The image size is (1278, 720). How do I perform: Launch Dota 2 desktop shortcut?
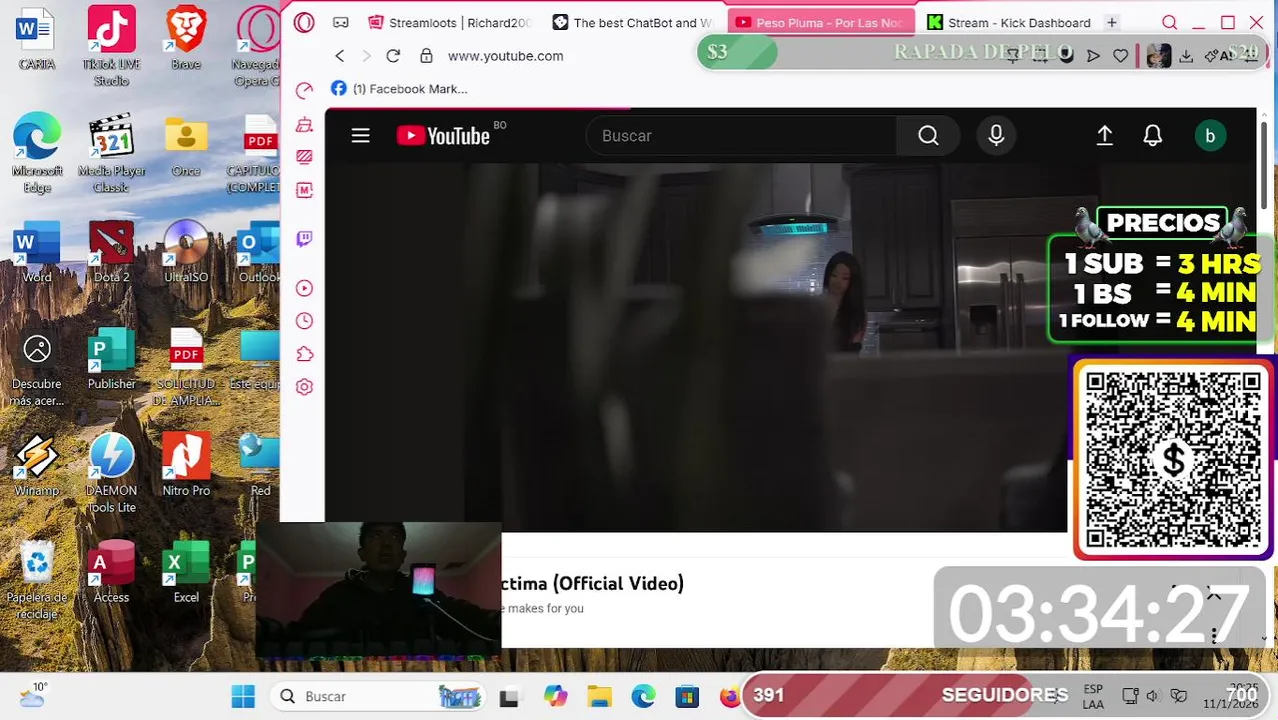[111, 254]
